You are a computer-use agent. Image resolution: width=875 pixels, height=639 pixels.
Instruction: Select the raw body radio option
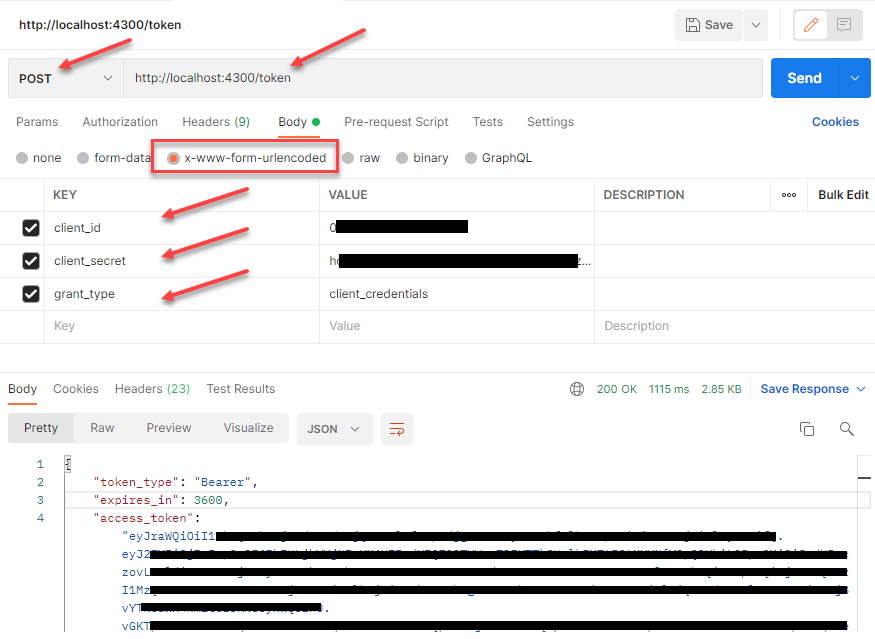pyautogui.click(x=348, y=158)
